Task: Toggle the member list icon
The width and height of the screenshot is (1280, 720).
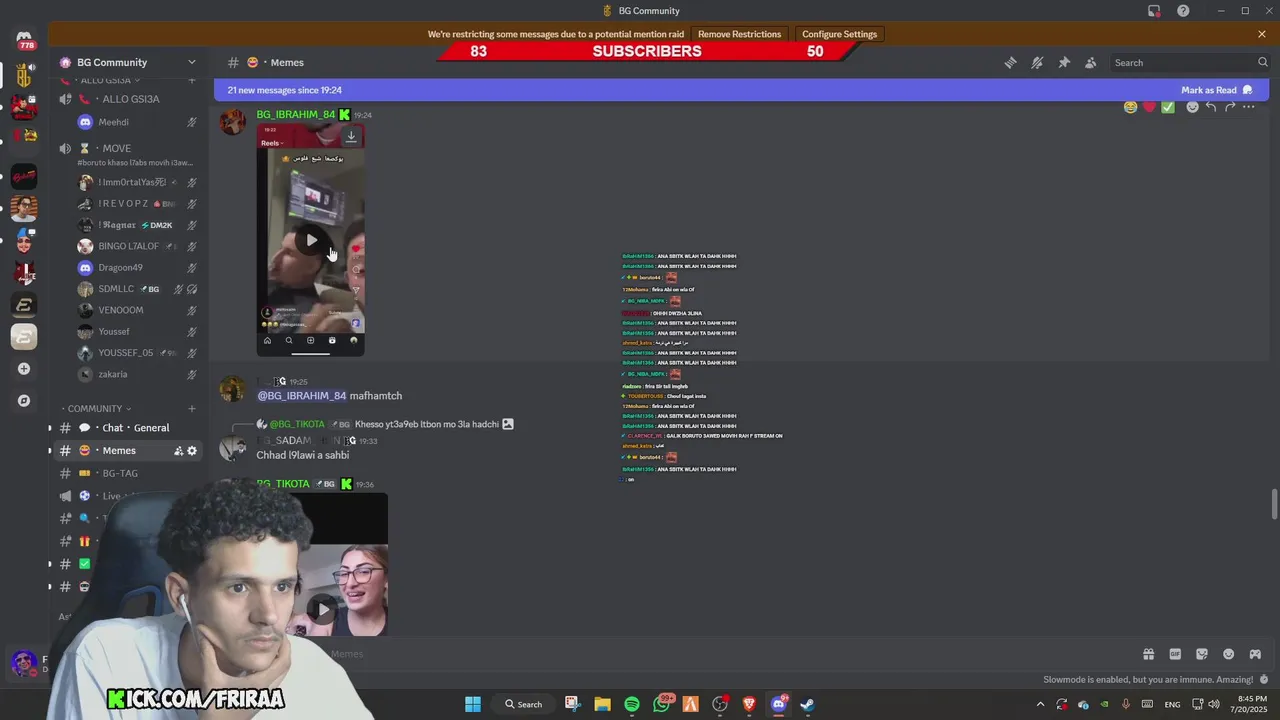Action: 1091,62
